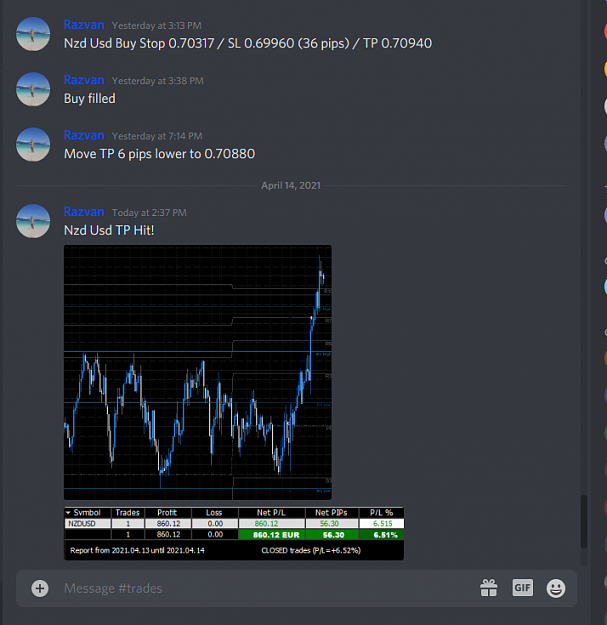The image size is (607, 625).
Task: Open the trade report table image
Action: coord(234,534)
